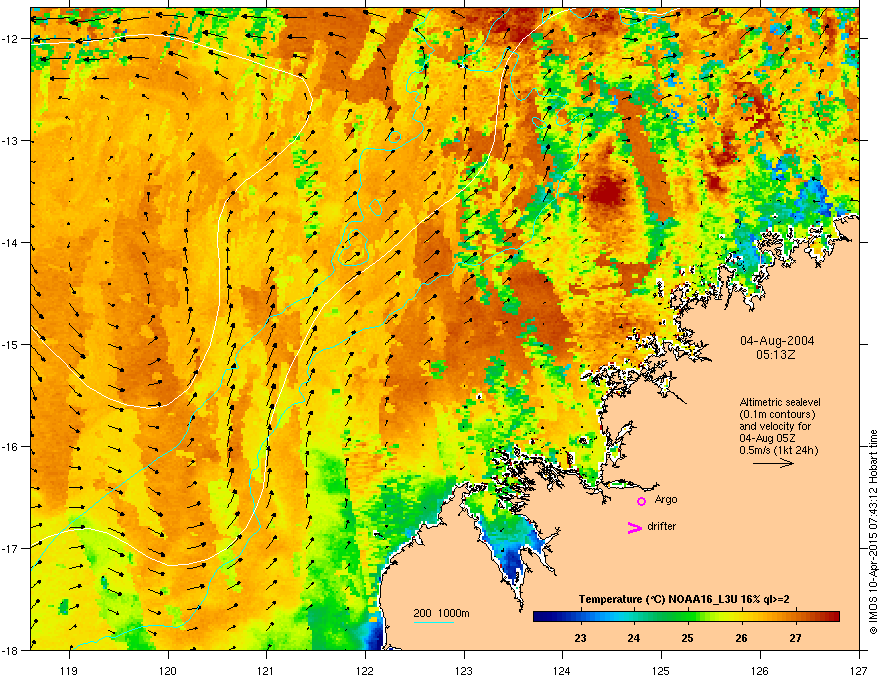
Task: Click the Temperature NOAA16_L3U colorbar title
Action: [x=684, y=599]
